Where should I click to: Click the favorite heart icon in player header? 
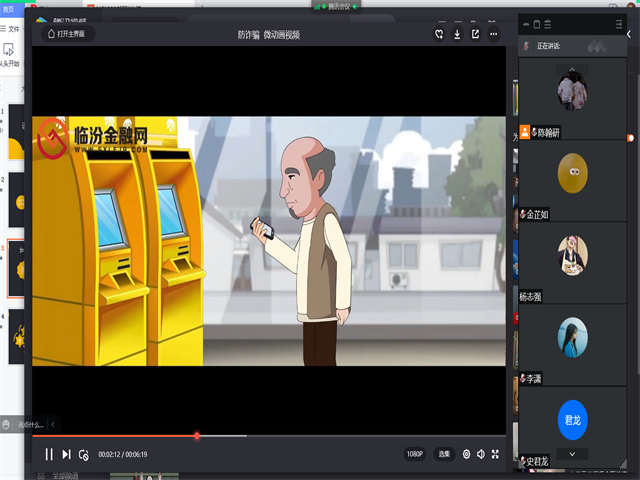coord(439,34)
